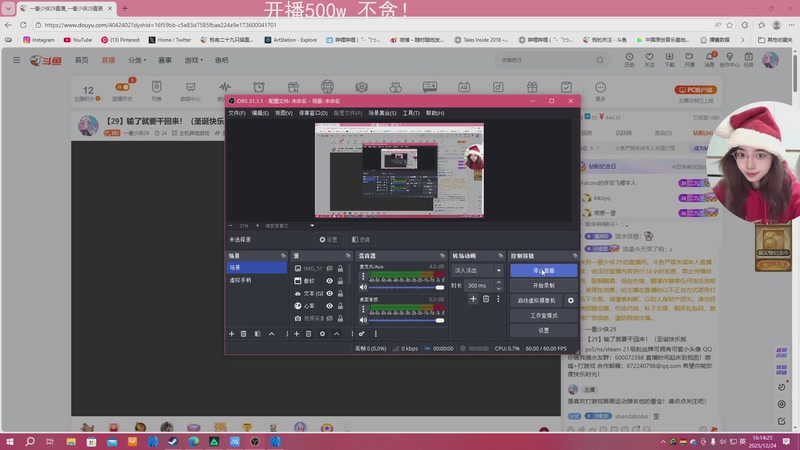Viewport: 800px width, 450px height.
Task: Open the transition properties three-dot menu
Action: 498,299
